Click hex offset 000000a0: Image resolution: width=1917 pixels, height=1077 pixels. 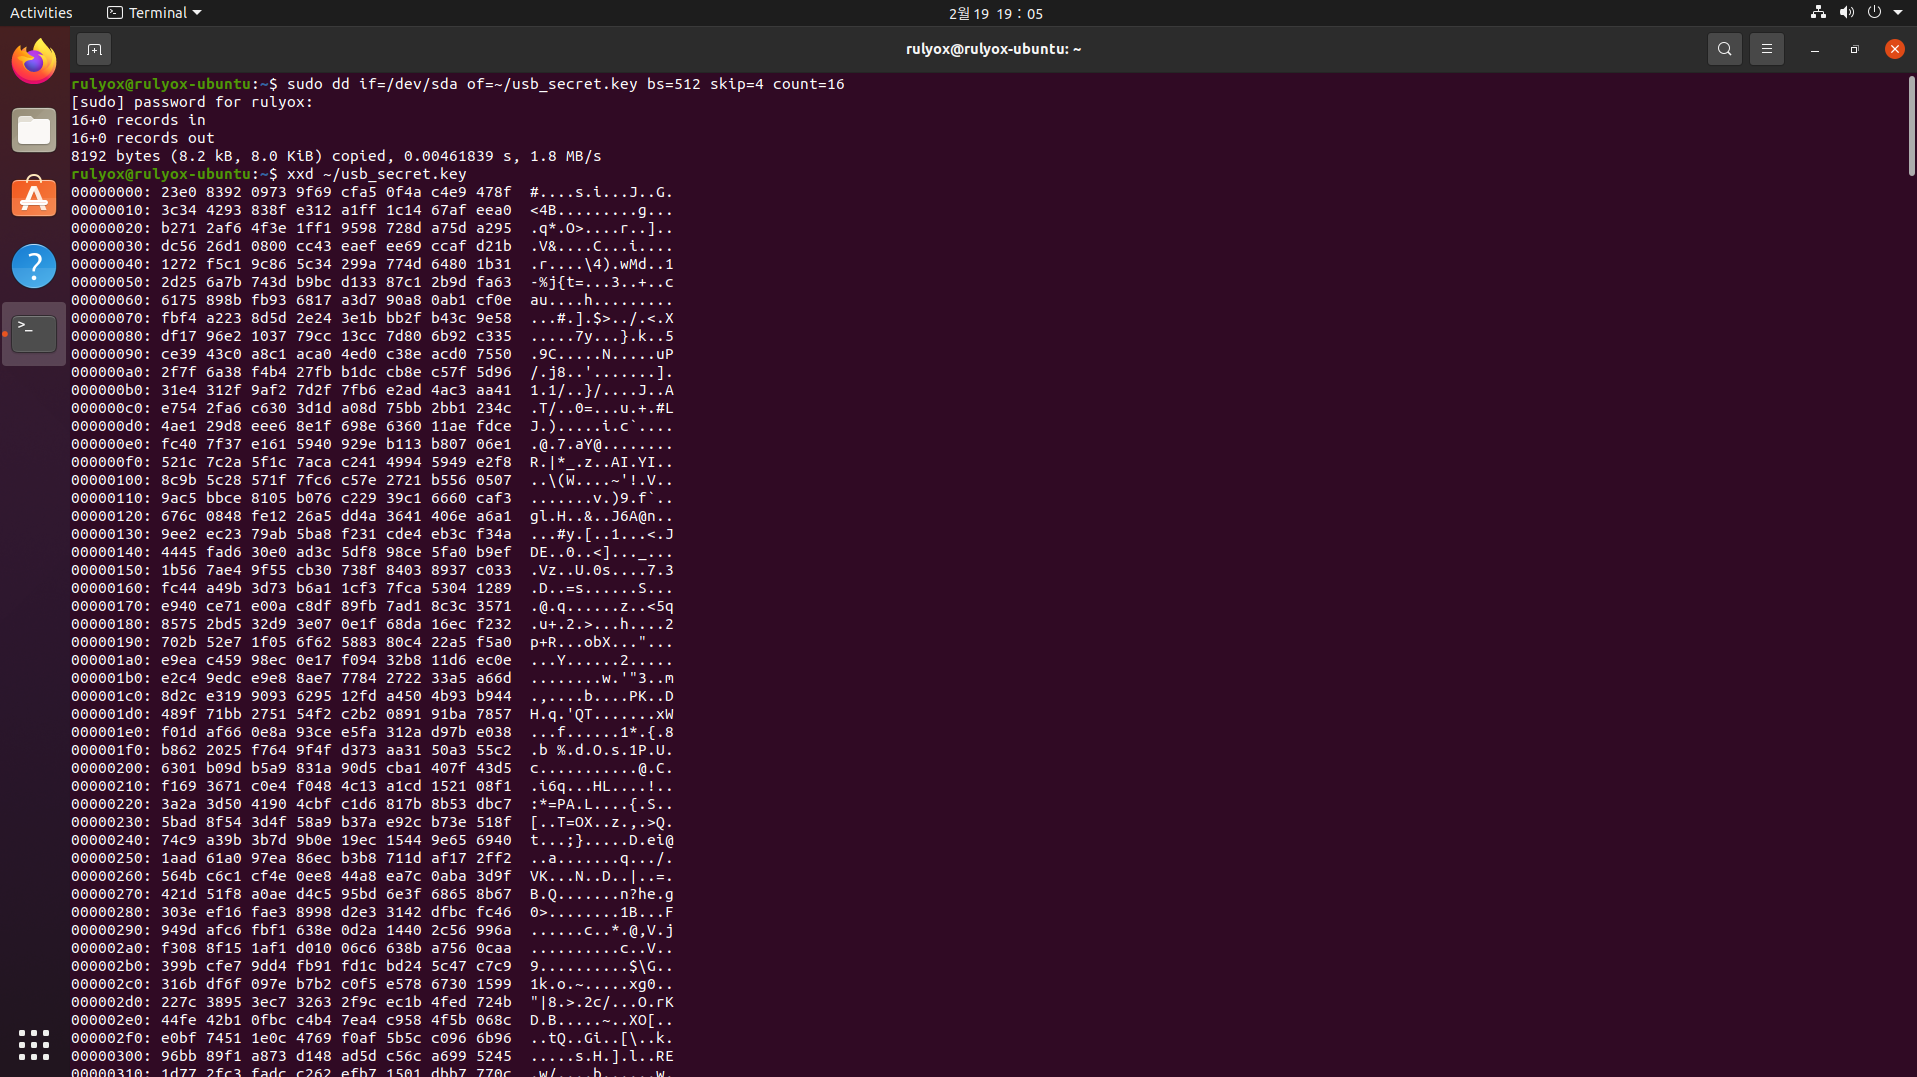111,372
